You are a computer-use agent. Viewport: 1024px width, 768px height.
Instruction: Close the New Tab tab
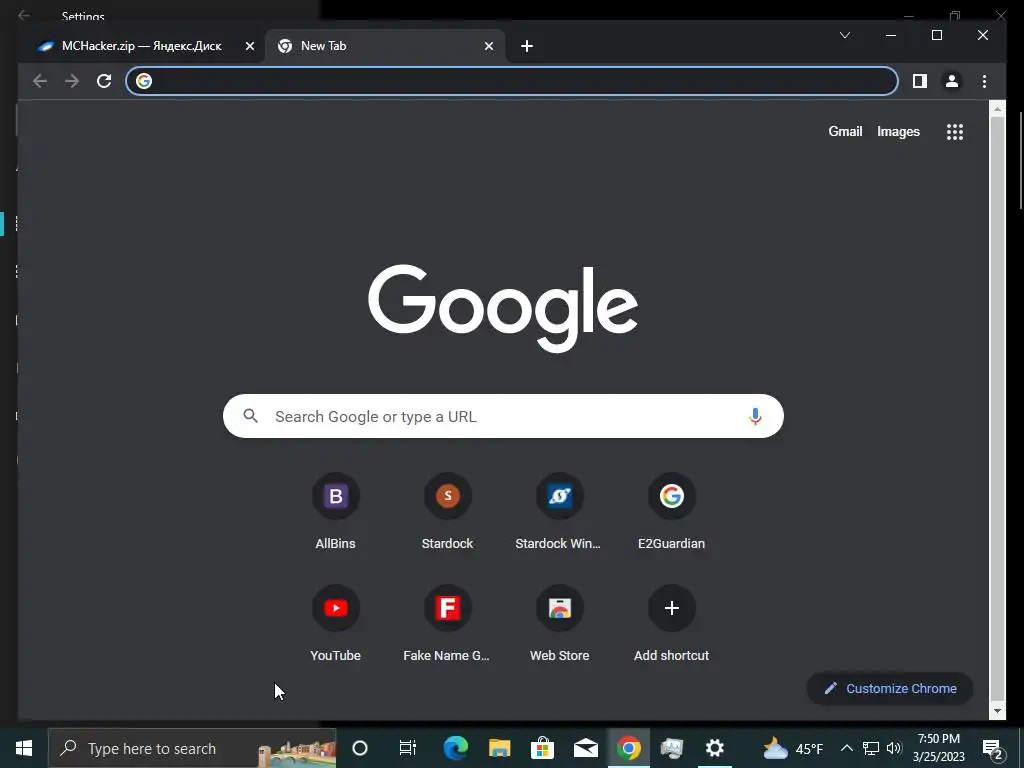[x=488, y=46]
